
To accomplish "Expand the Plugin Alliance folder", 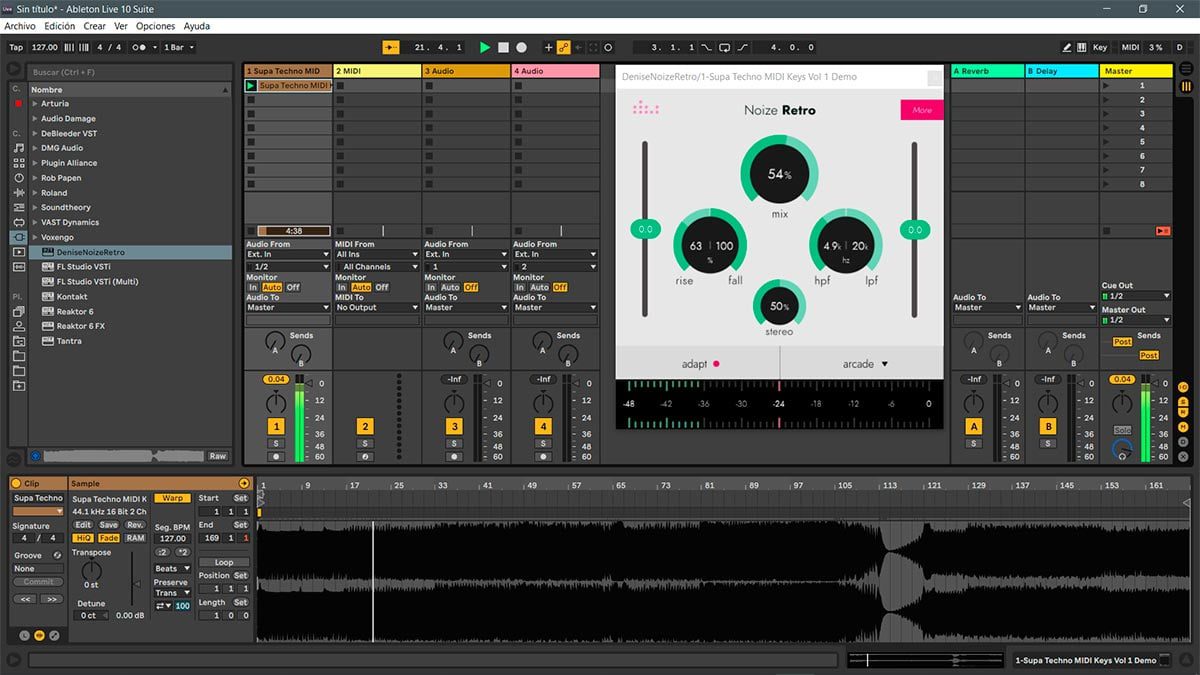I will point(35,163).
